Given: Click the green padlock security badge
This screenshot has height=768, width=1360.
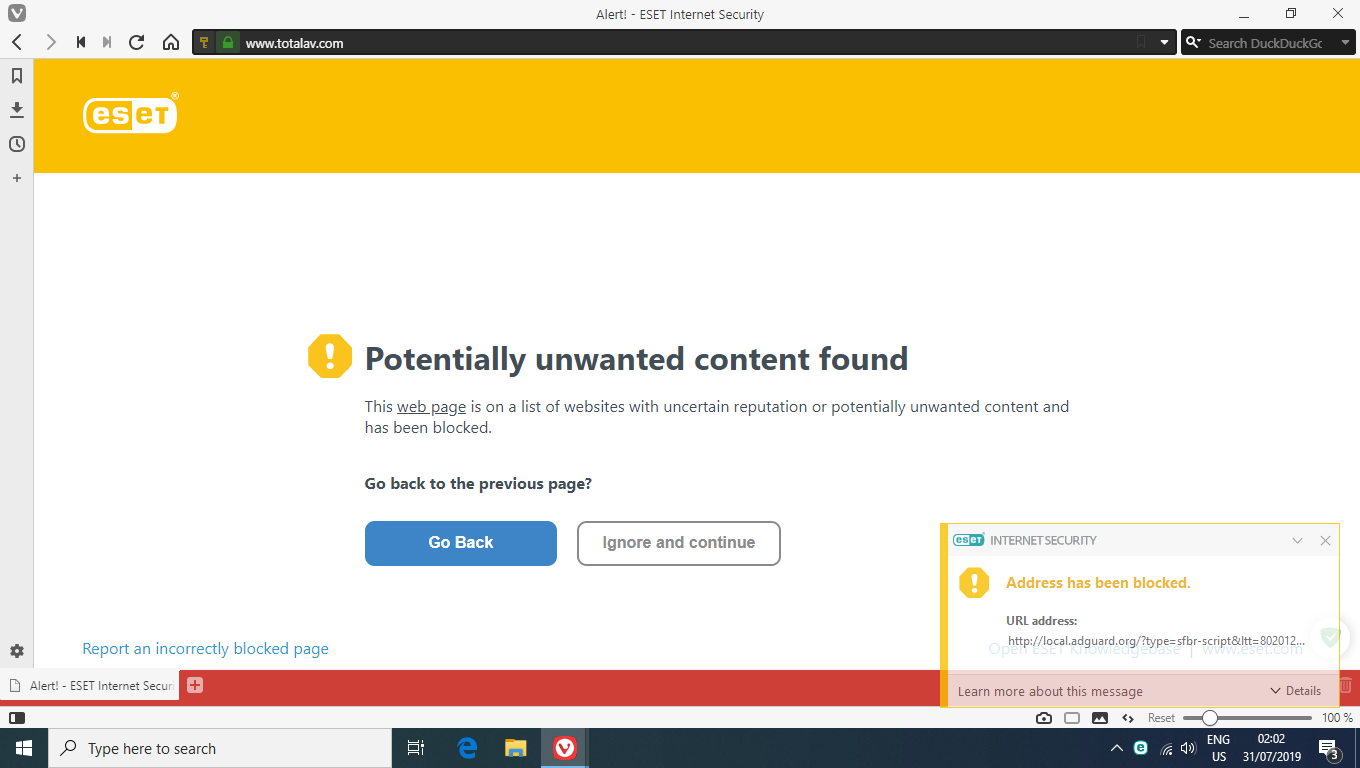Looking at the screenshot, I should pos(228,42).
